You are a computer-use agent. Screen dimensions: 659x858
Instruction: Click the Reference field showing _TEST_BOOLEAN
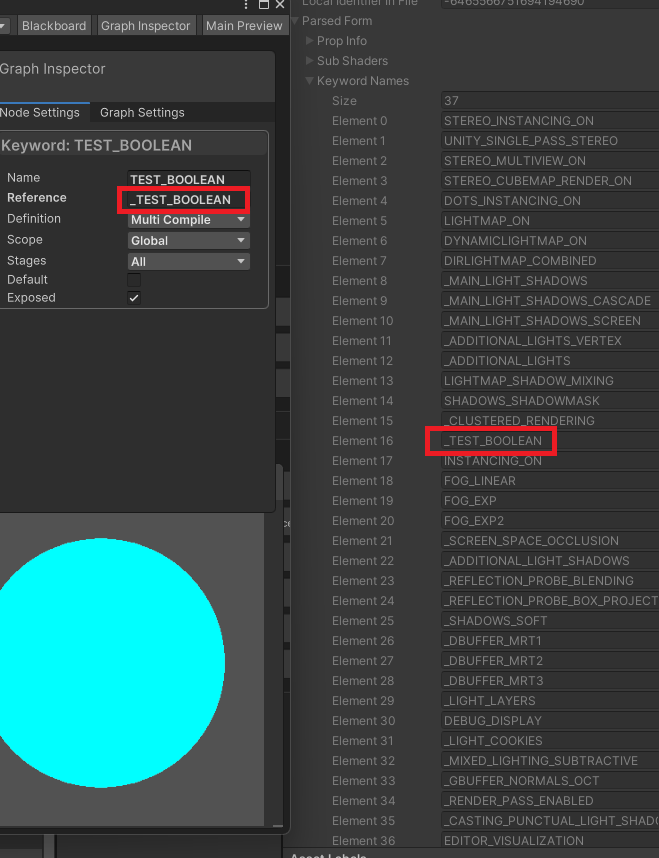point(188,200)
